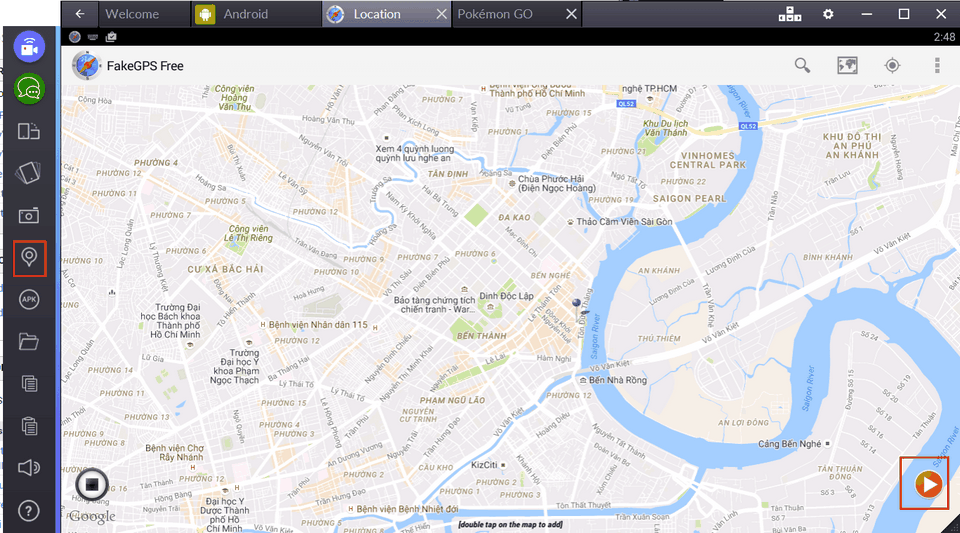Open the green chat bubbles icon
Screen dimensions: 960x533
[29, 89]
